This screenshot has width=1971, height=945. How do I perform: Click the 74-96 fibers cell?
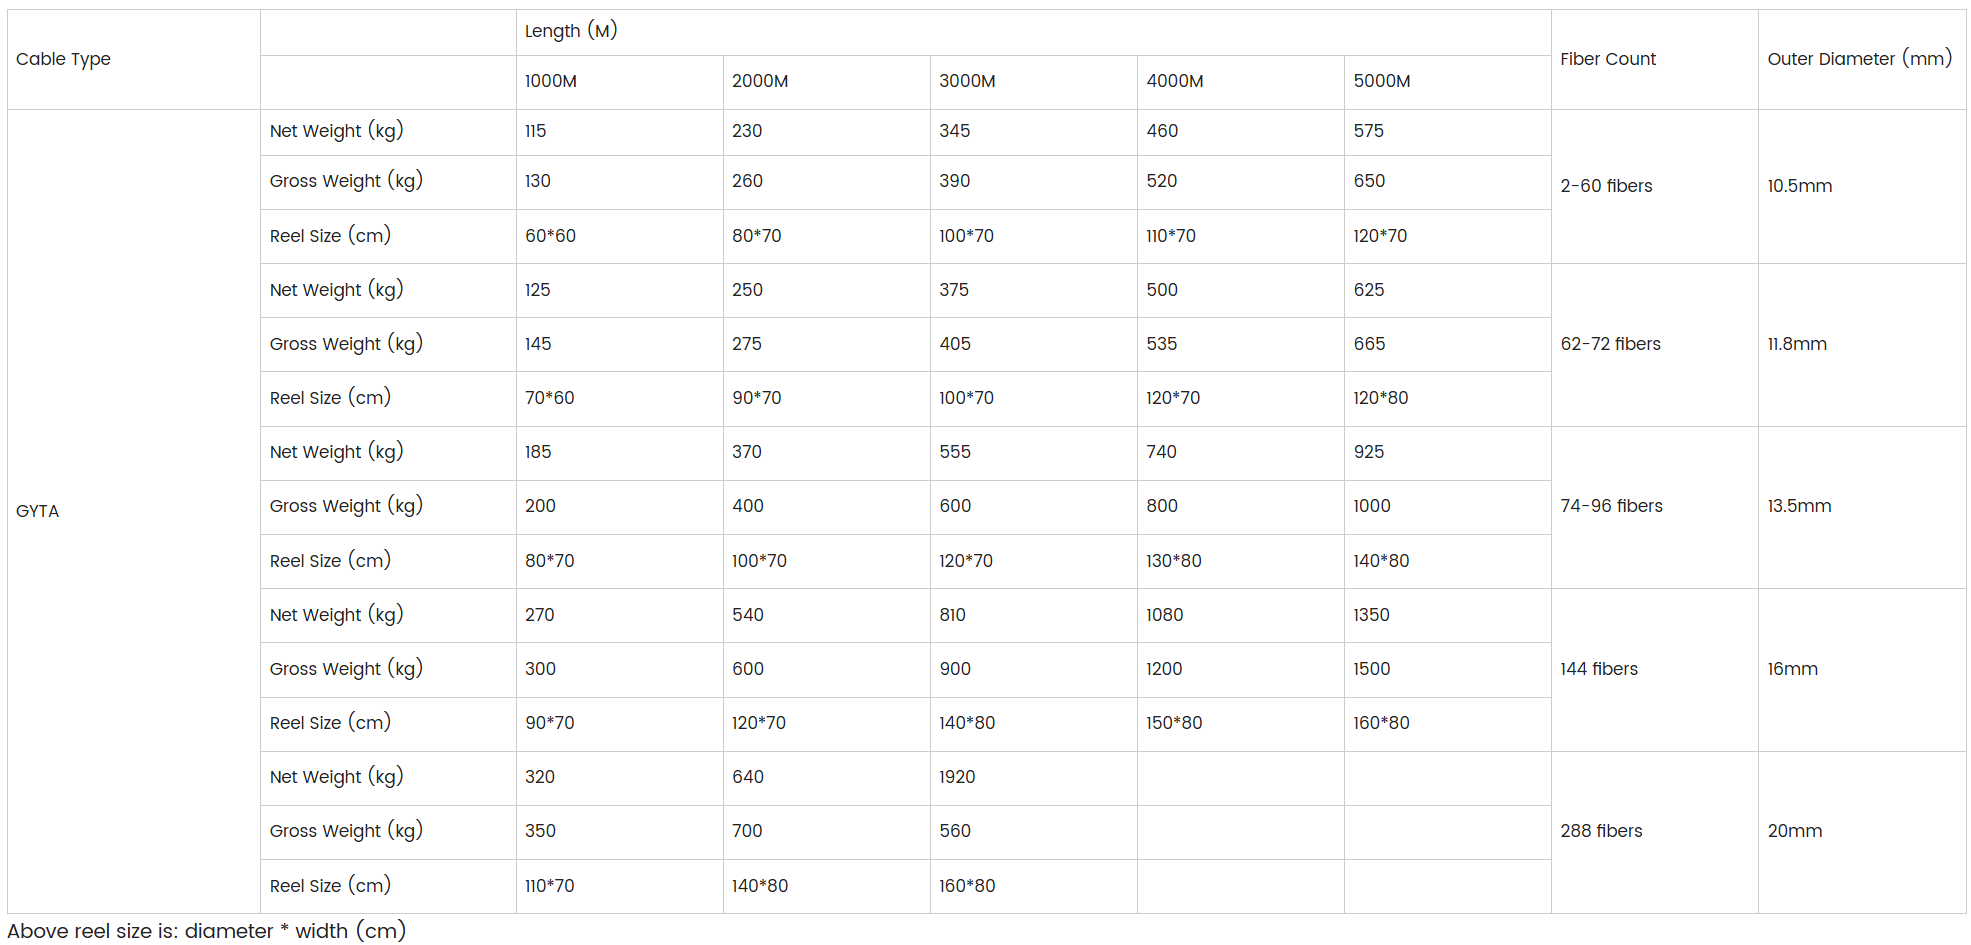point(1654,507)
